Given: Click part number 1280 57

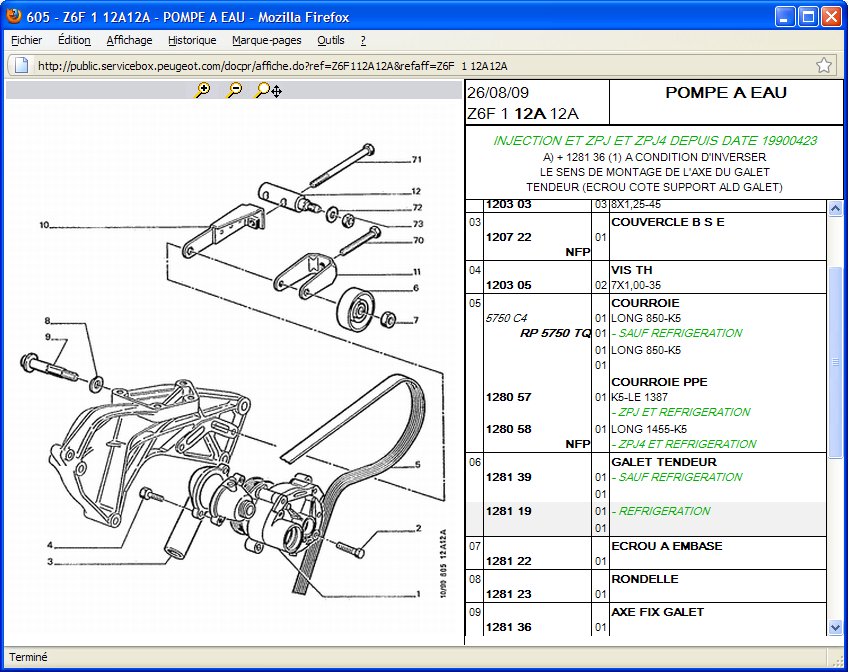Looking at the screenshot, I should [508, 397].
